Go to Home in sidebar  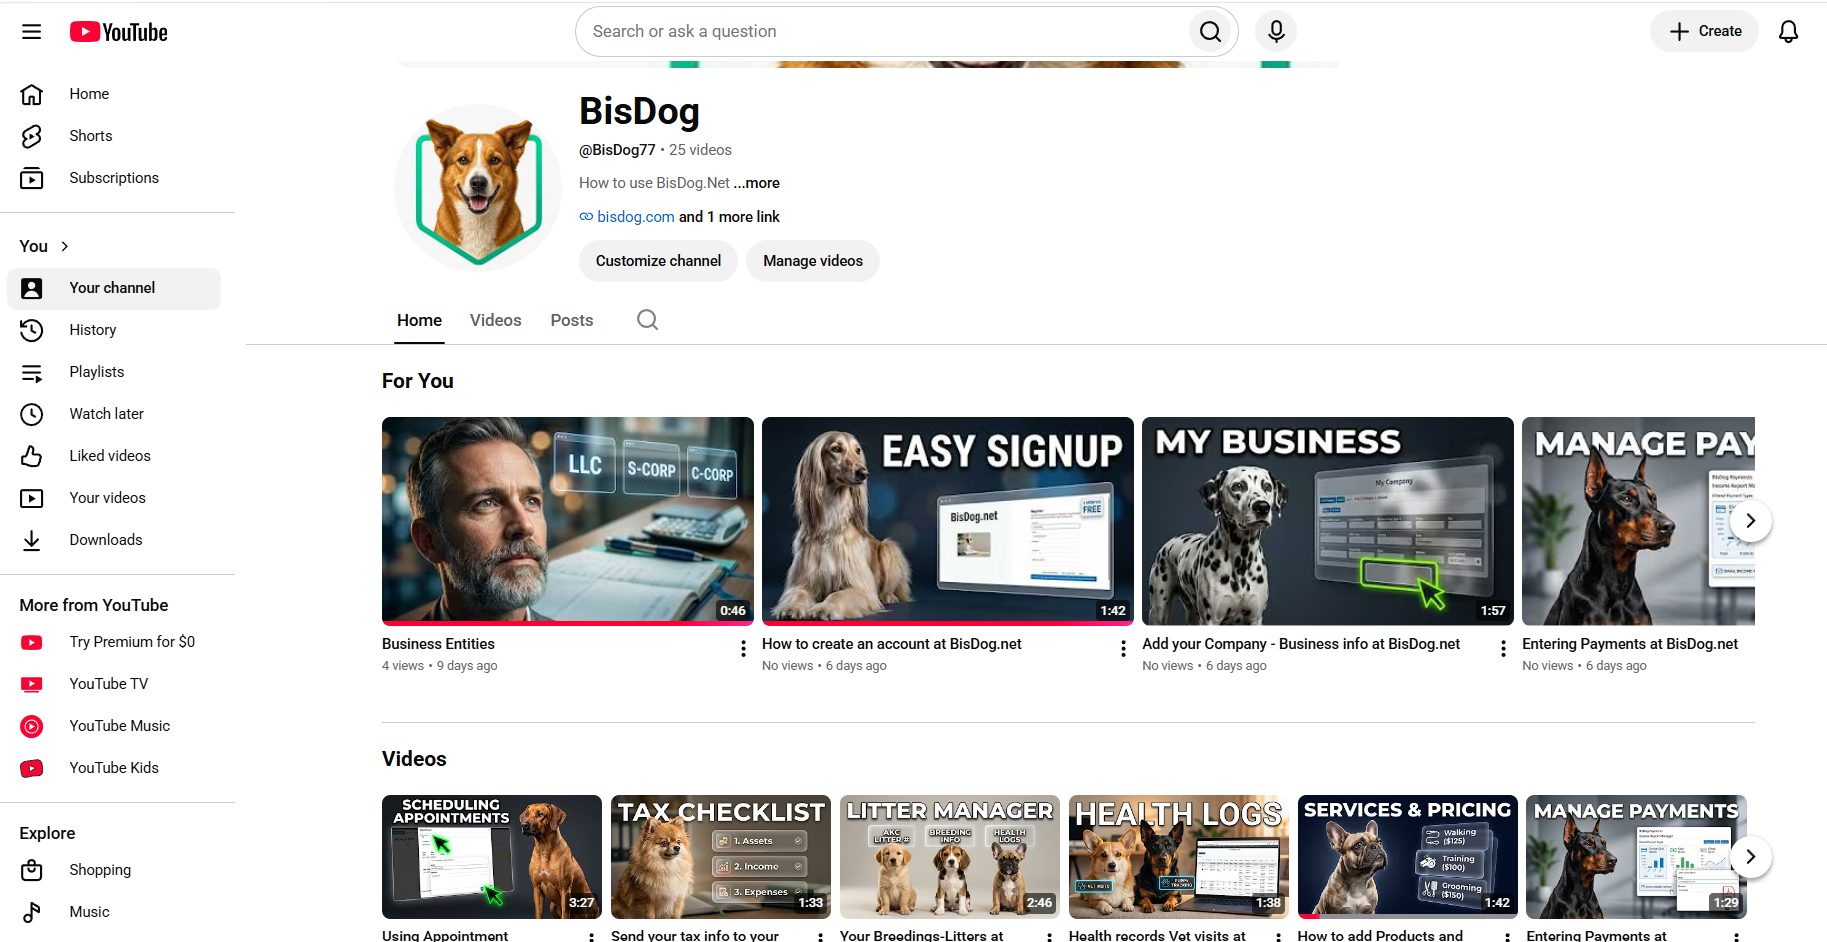coord(114,94)
